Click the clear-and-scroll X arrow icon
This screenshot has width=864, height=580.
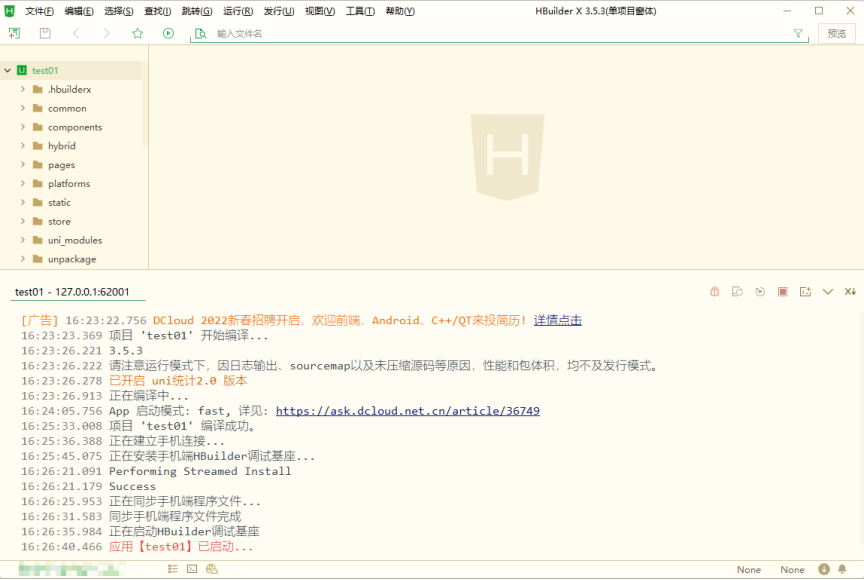coord(850,291)
